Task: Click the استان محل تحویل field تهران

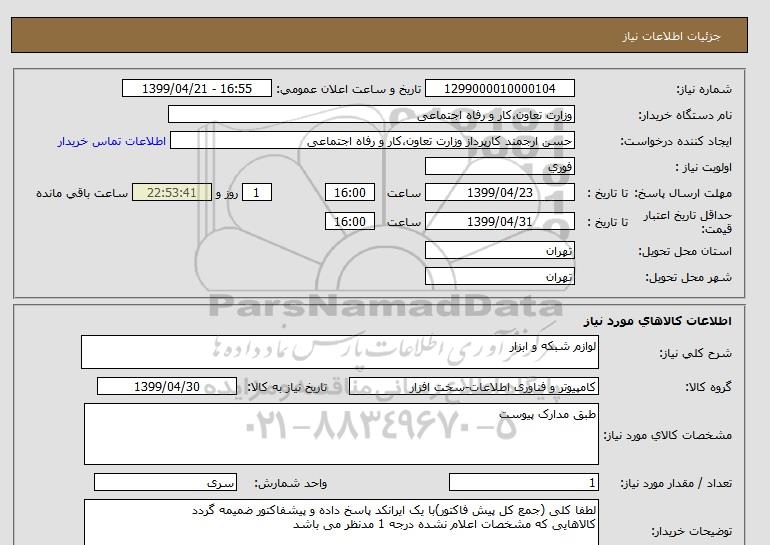Action: pyautogui.click(x=499, y=250)
